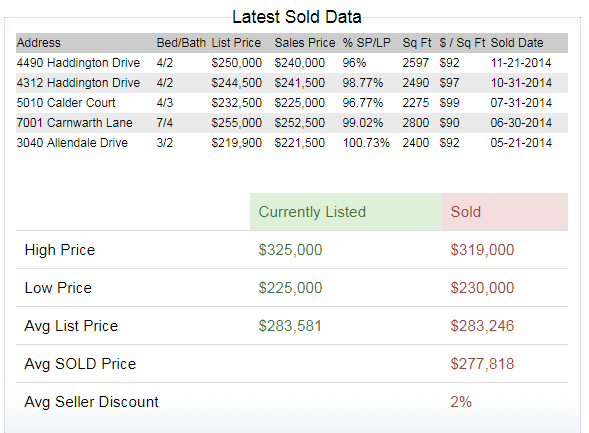Select the 3040 Allendale Drive listing
This screenshot has height=433, width=589.
pos(72,143)
